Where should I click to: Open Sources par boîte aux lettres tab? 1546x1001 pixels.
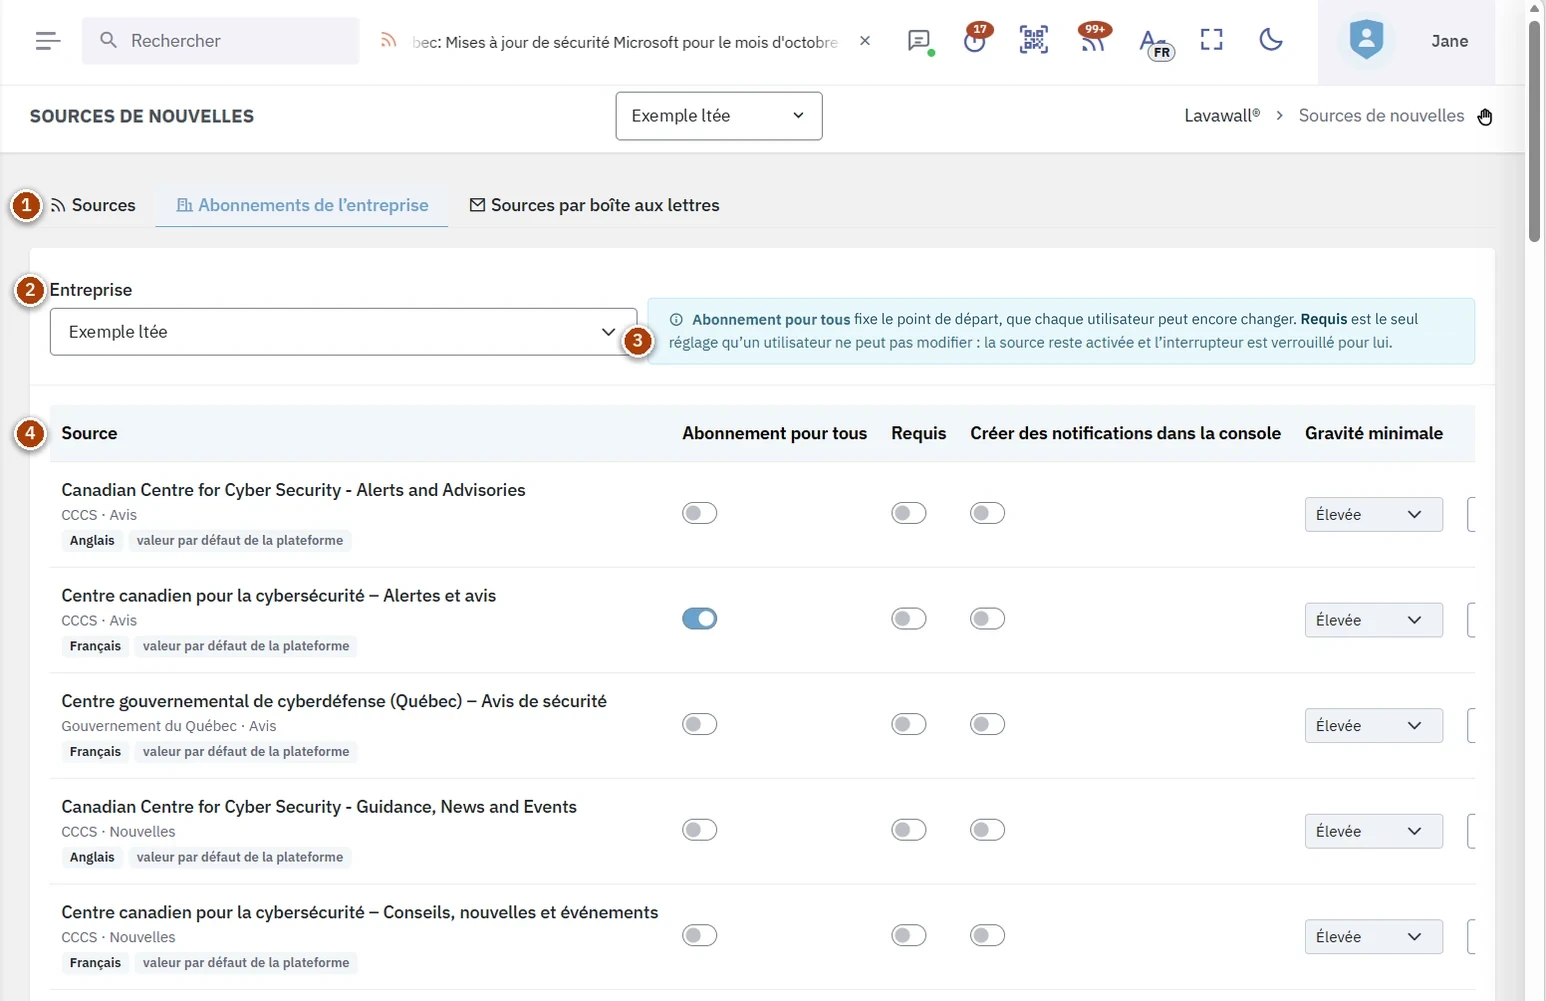coord(594,205)
